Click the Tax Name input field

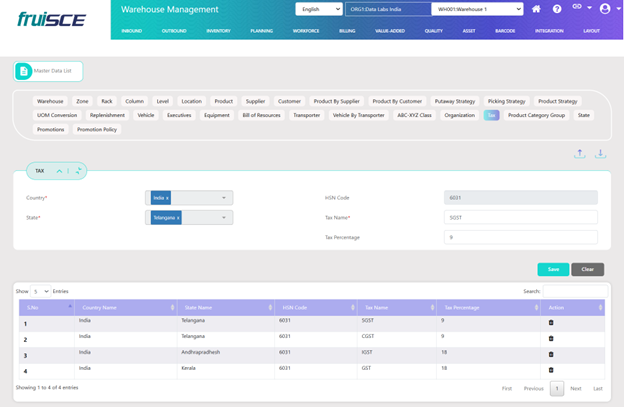point(520,217)
